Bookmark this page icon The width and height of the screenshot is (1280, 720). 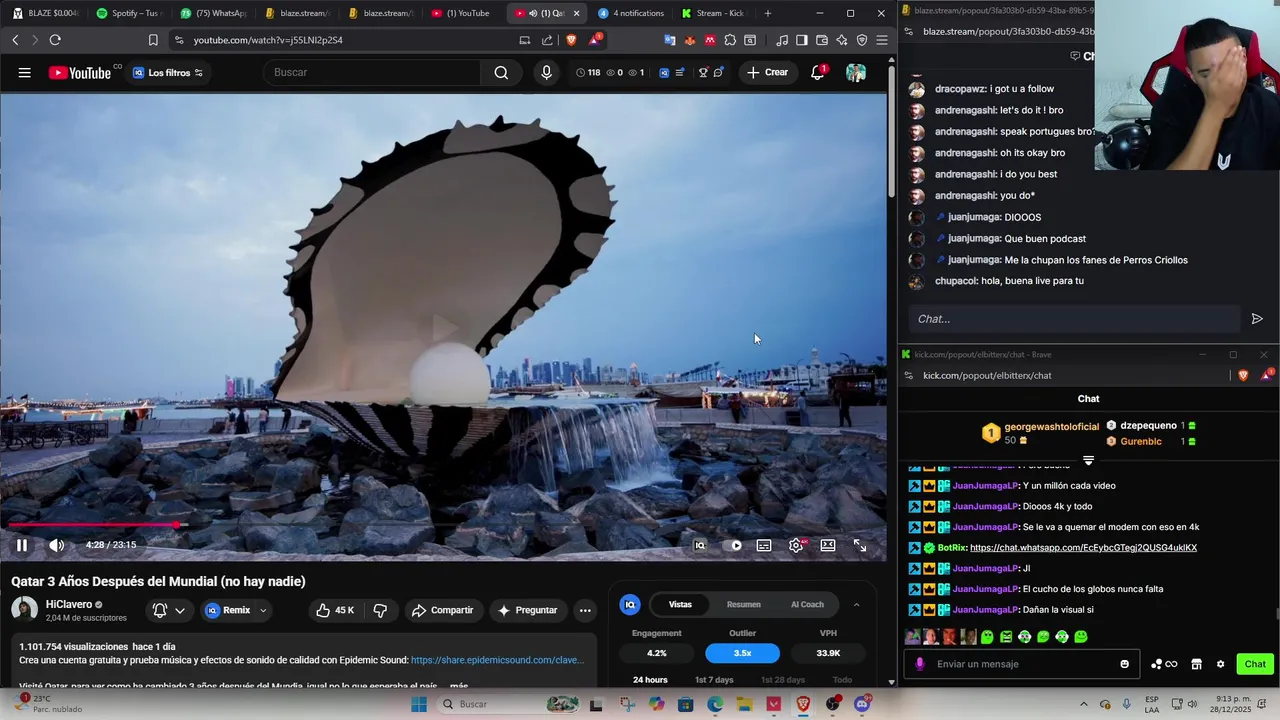pyautogui.click(x=153, y=40)
